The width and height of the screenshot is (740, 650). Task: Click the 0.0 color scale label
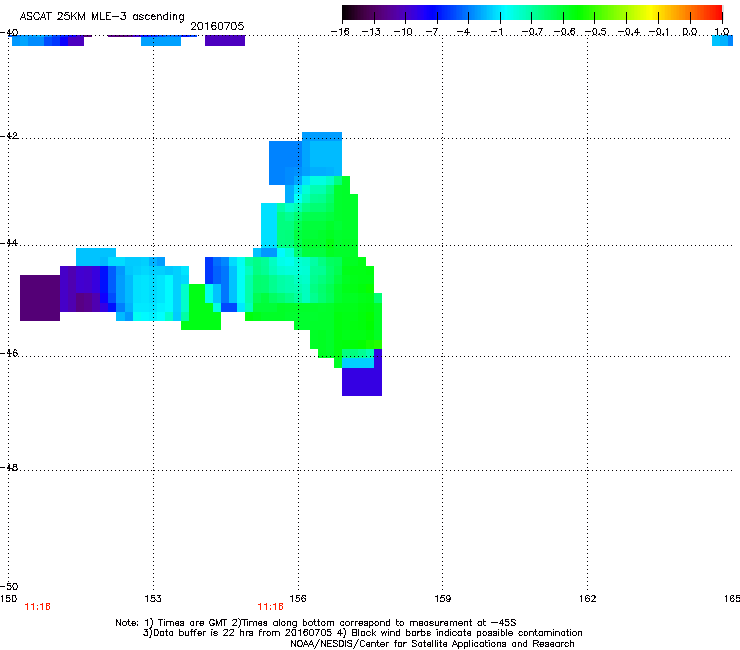pyautogui.click(x=690, y=32)
